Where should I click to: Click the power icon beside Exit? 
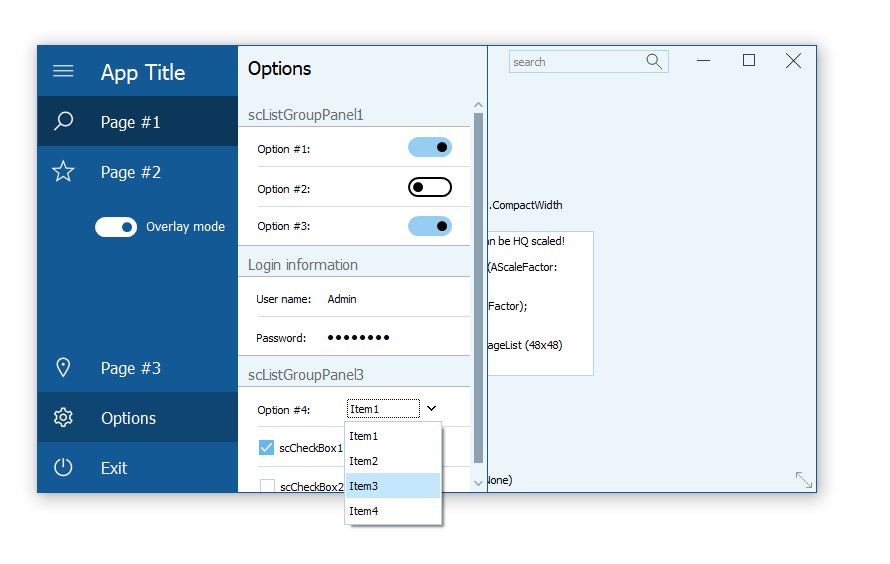[63, 468]
